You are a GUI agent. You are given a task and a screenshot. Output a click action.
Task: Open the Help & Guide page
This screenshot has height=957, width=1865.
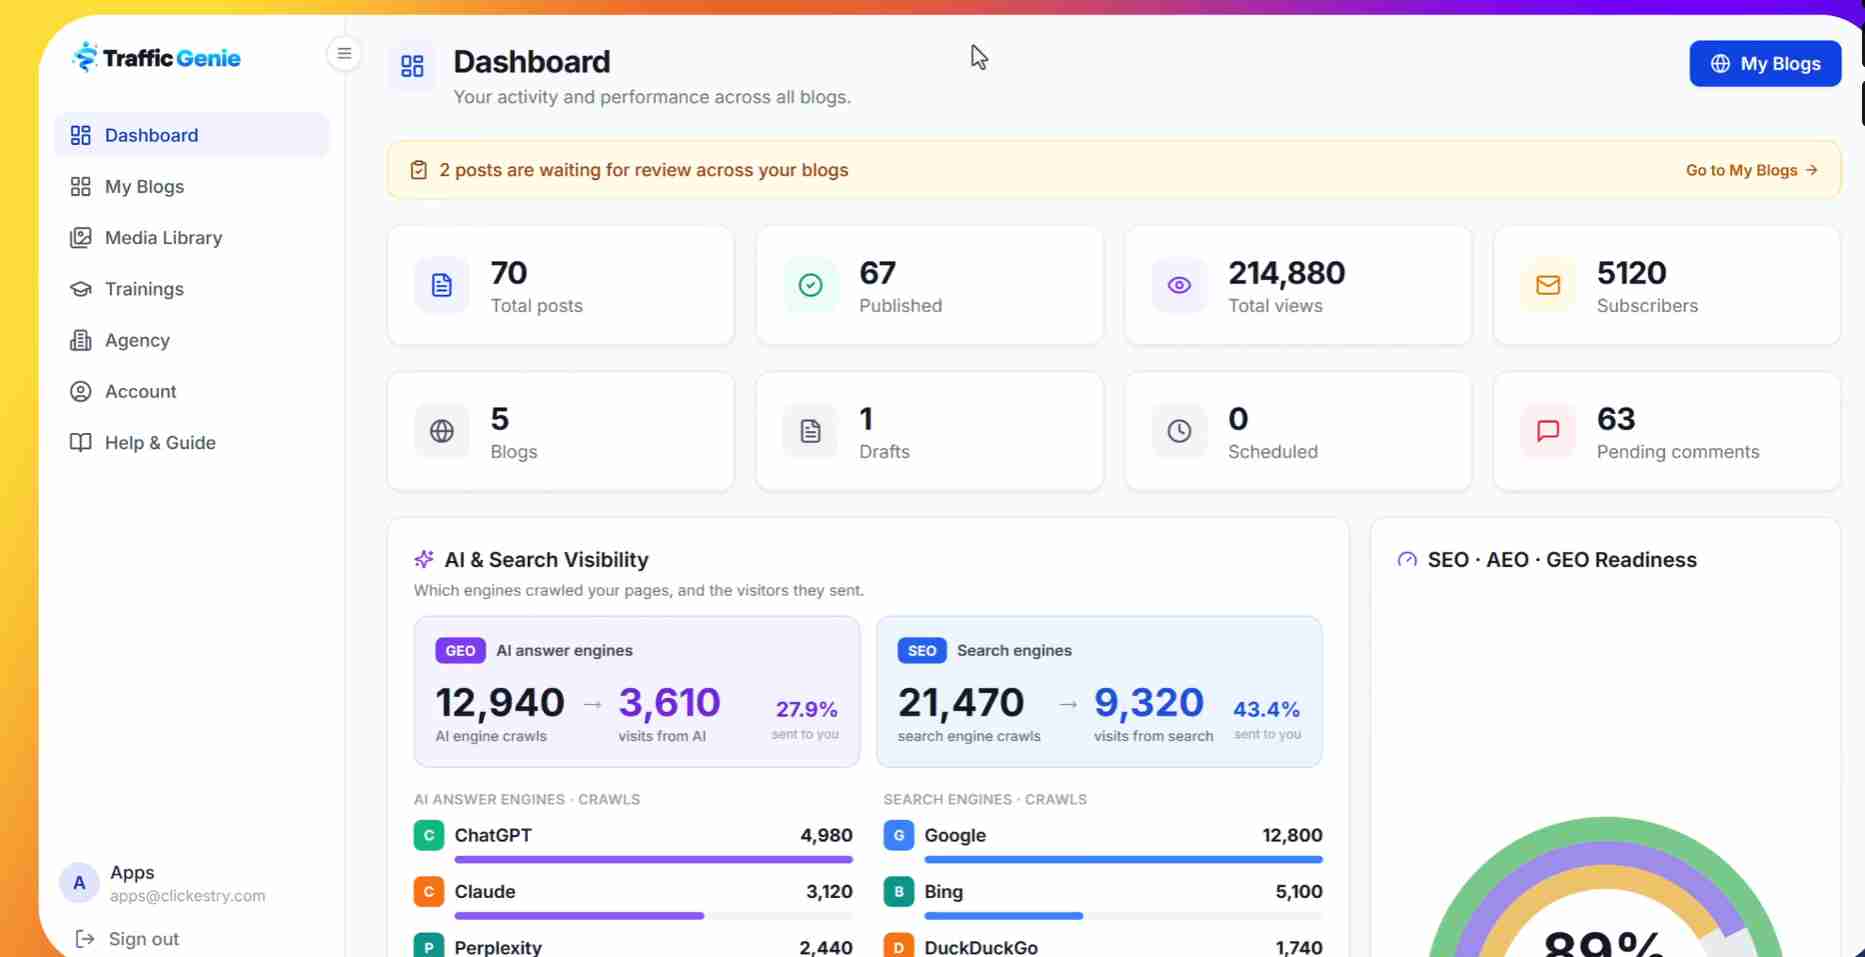pos(192,442)
